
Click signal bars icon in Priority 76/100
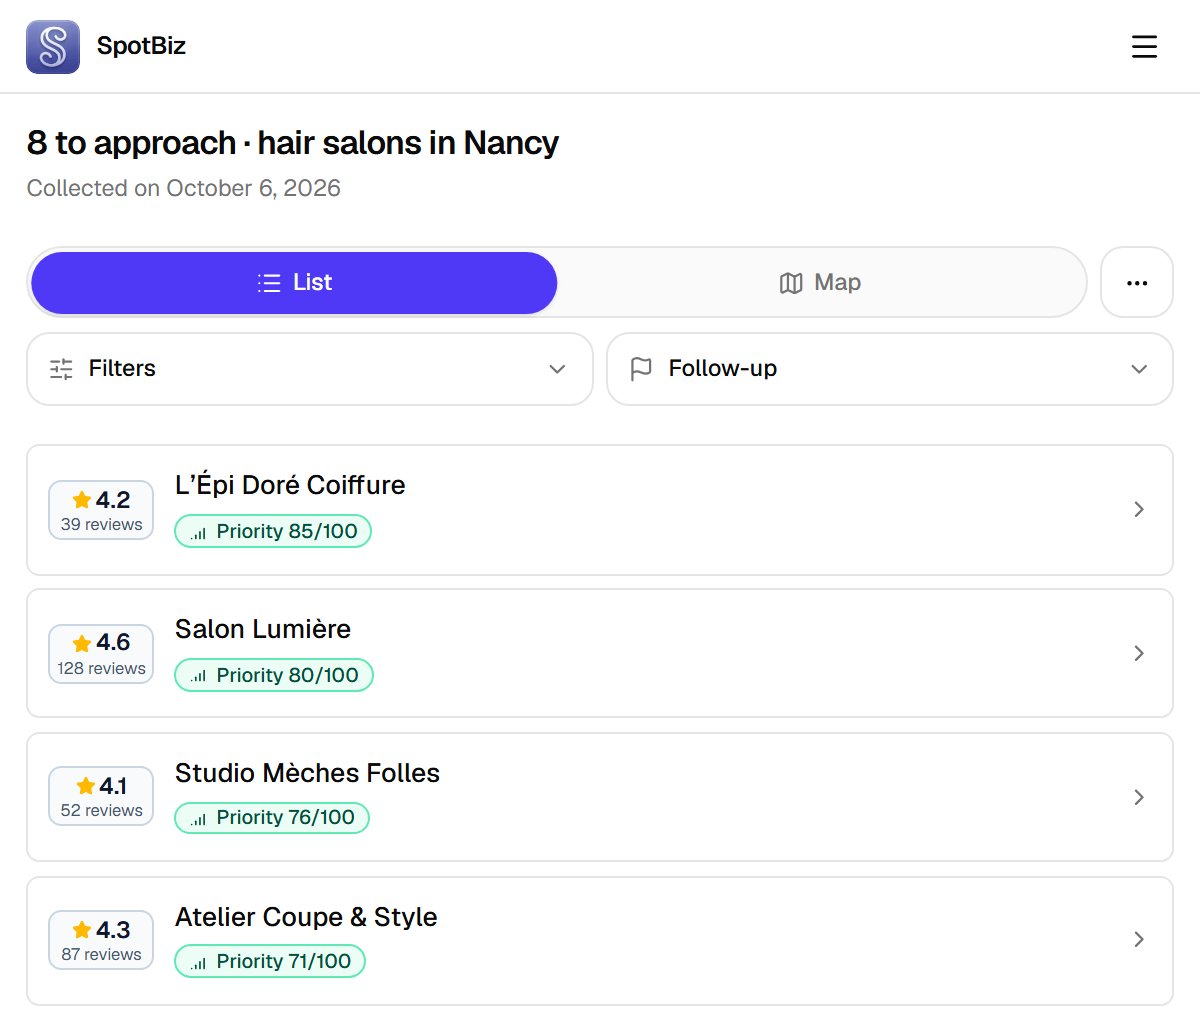tap(198, 819)
